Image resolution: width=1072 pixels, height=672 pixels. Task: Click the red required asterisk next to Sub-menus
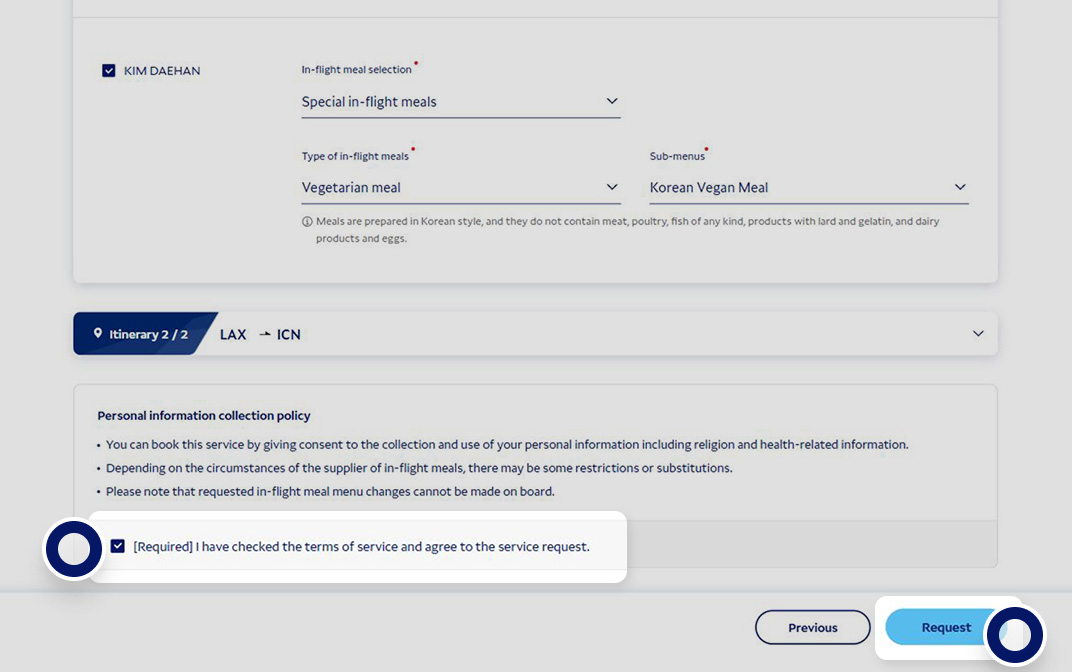click(x=706, y=149)
